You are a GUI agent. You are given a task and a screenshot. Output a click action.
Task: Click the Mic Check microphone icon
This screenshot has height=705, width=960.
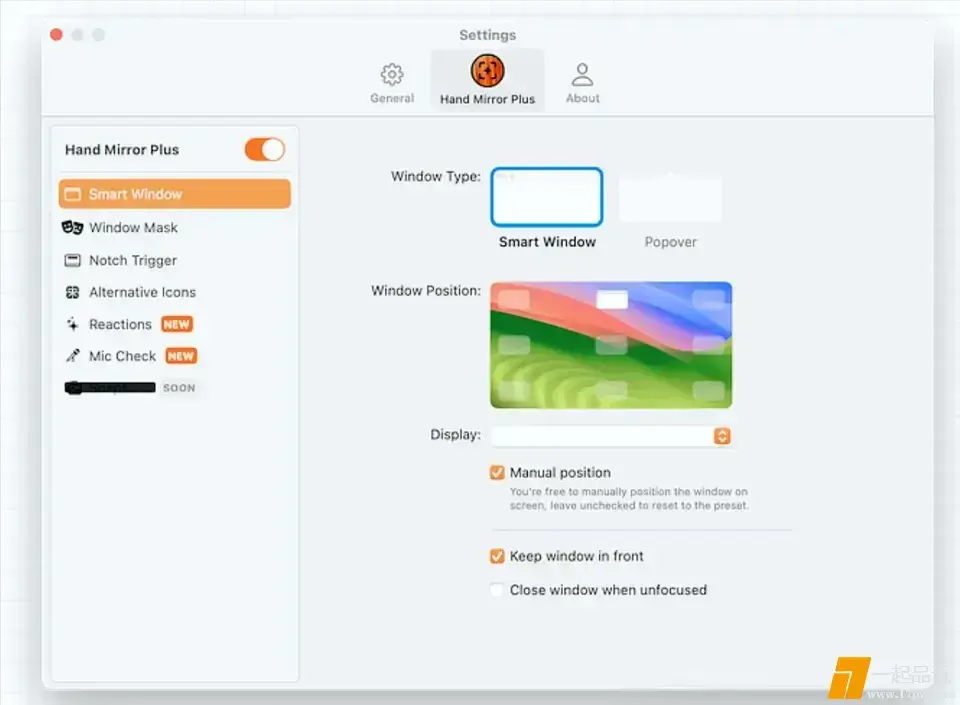pyautogui.click(x=73, y=356)
